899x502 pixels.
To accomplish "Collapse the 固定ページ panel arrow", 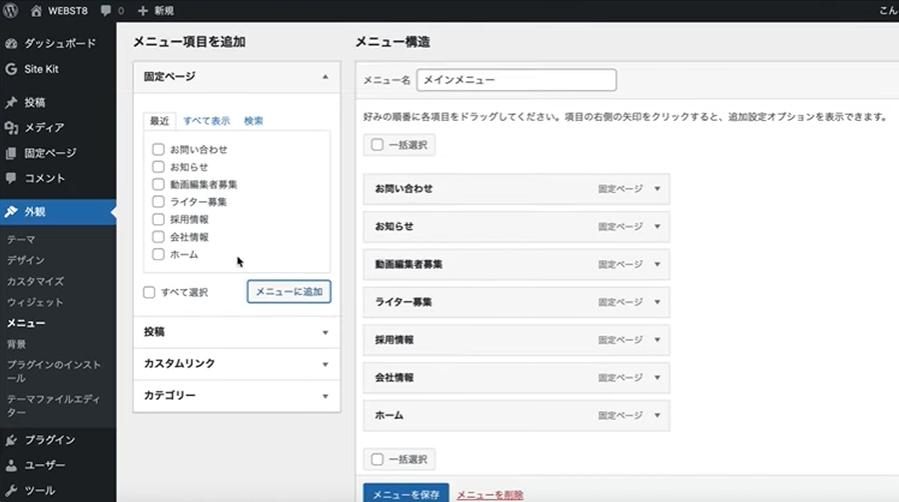I will (325, 77).
